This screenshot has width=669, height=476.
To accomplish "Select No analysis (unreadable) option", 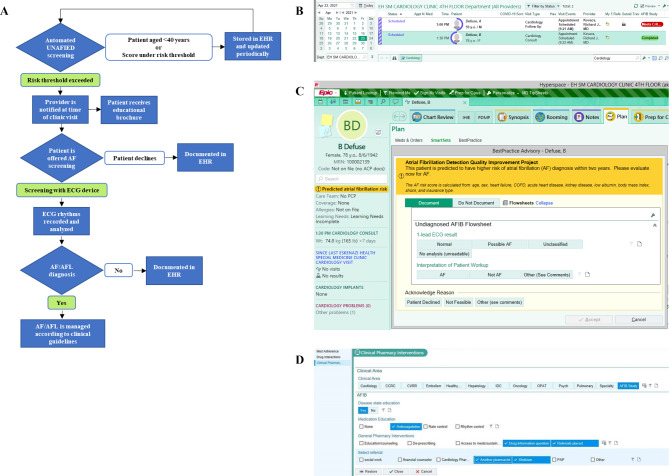I will (444, 254).
